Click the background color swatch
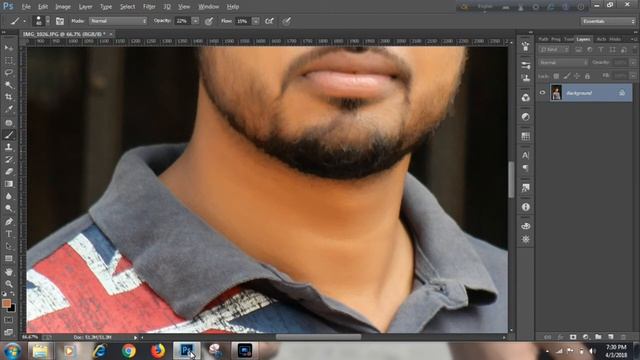 (13, 309)
